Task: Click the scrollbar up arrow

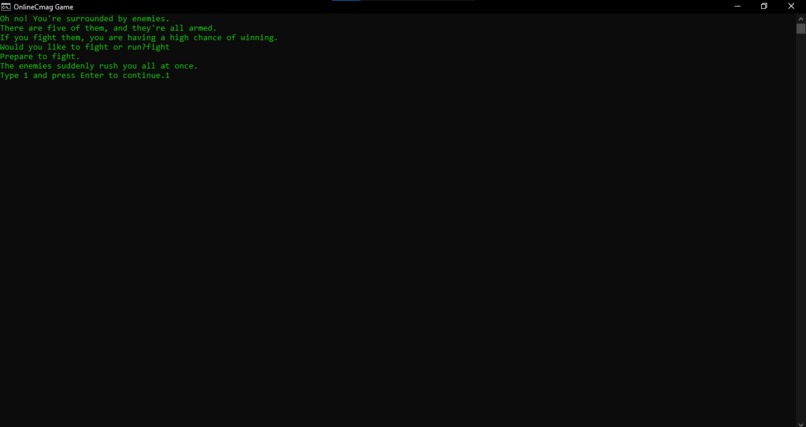Action: (x=801, y=18)
